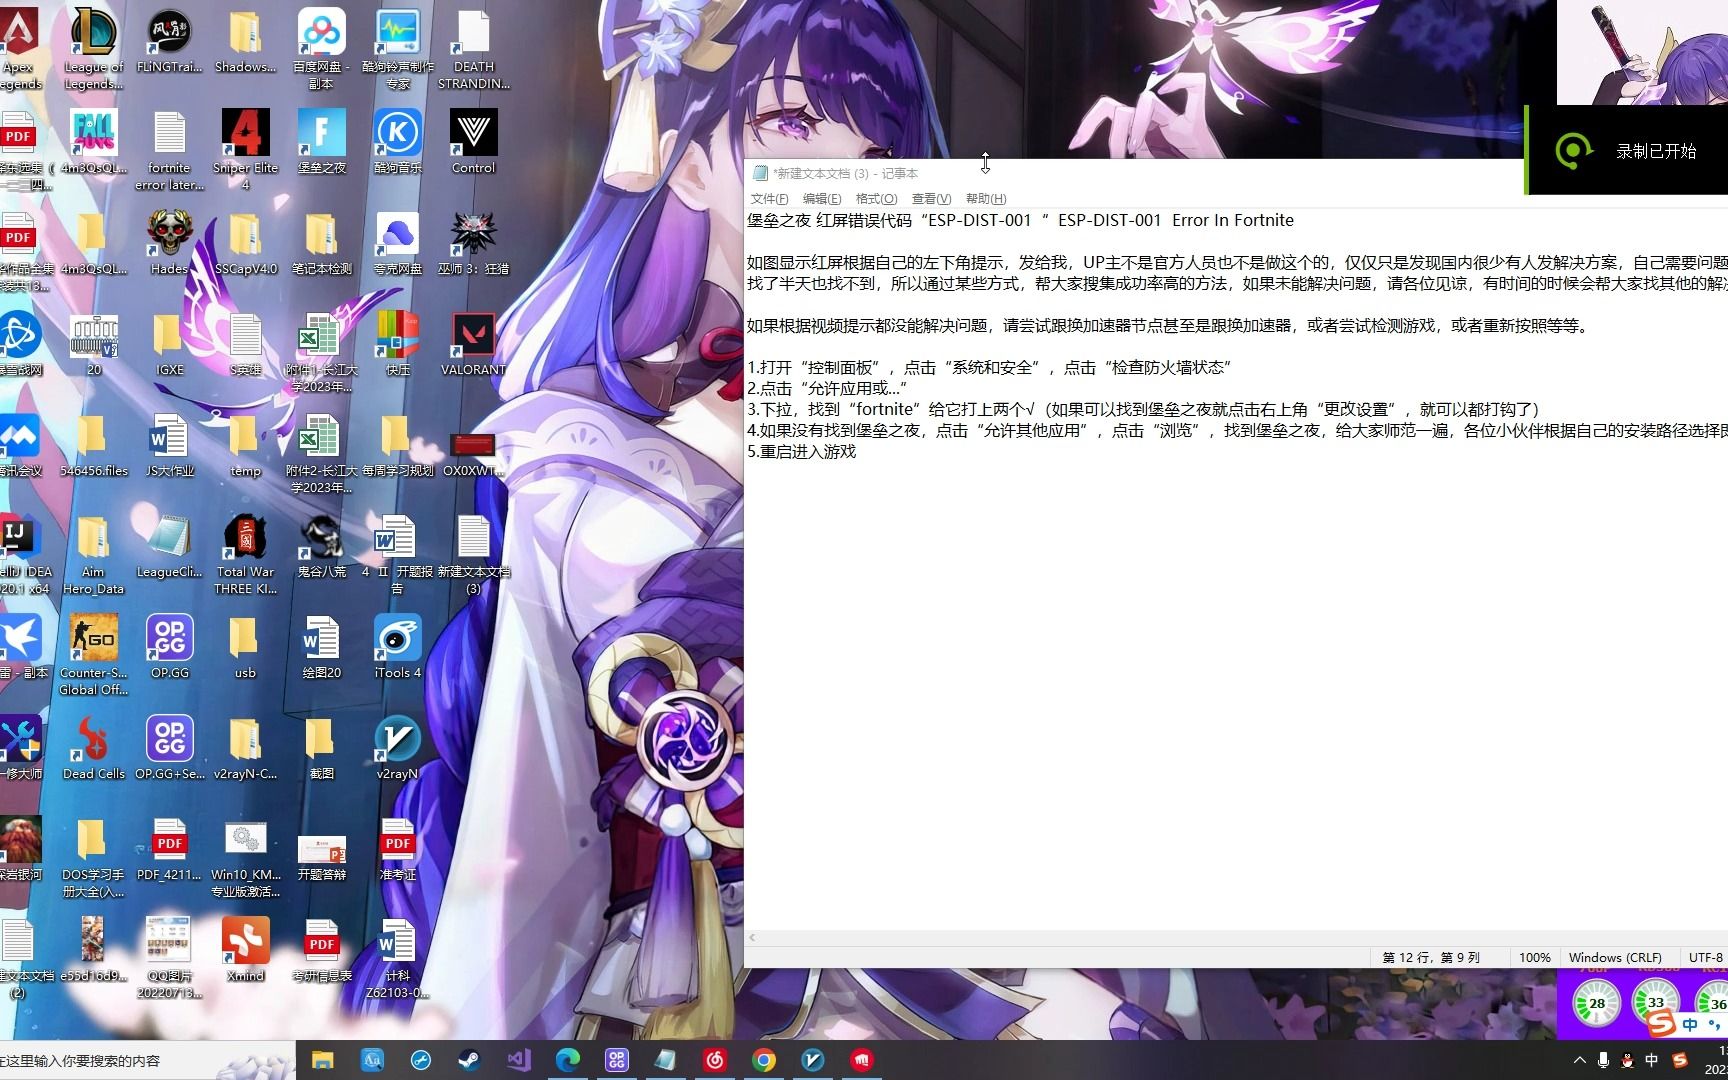Click the 录制已开始 recording notification

(1628, 151)
